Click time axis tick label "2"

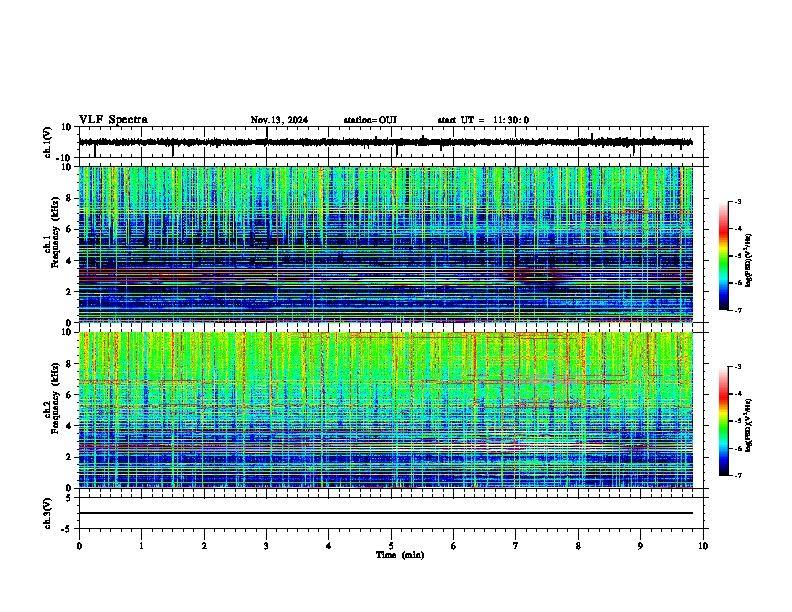point(204,546)
